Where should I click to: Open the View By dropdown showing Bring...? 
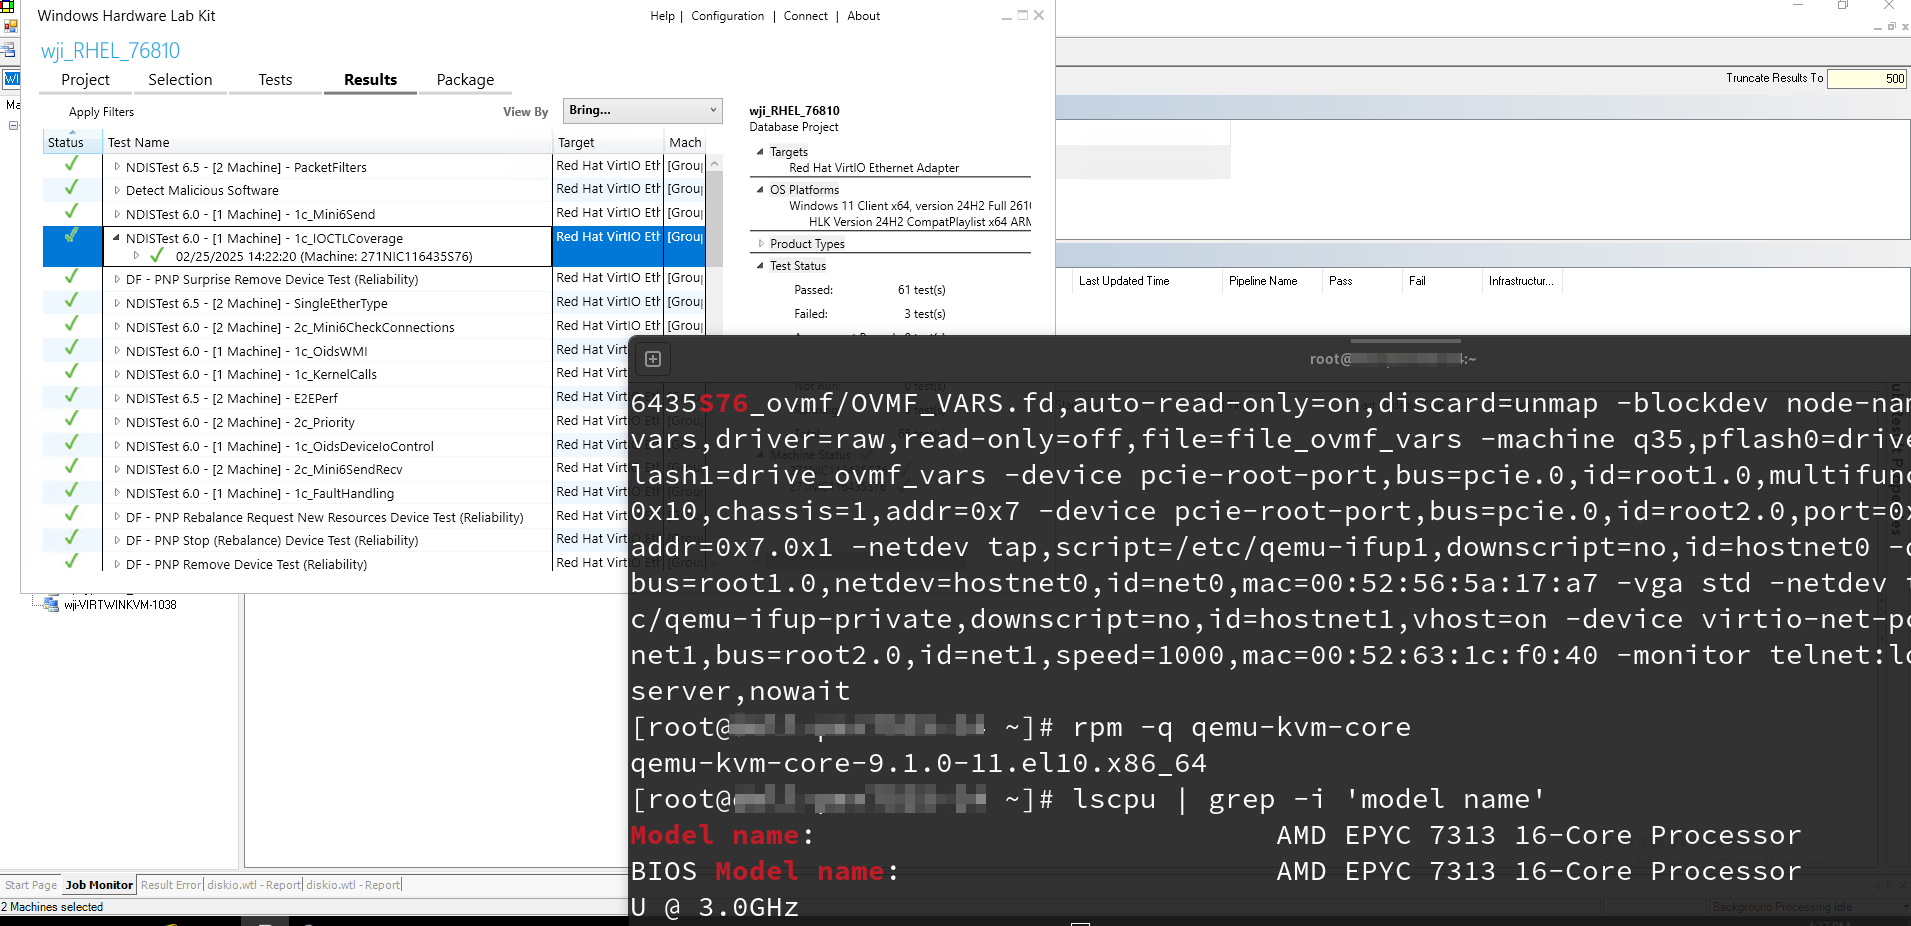tap(642, 110)
